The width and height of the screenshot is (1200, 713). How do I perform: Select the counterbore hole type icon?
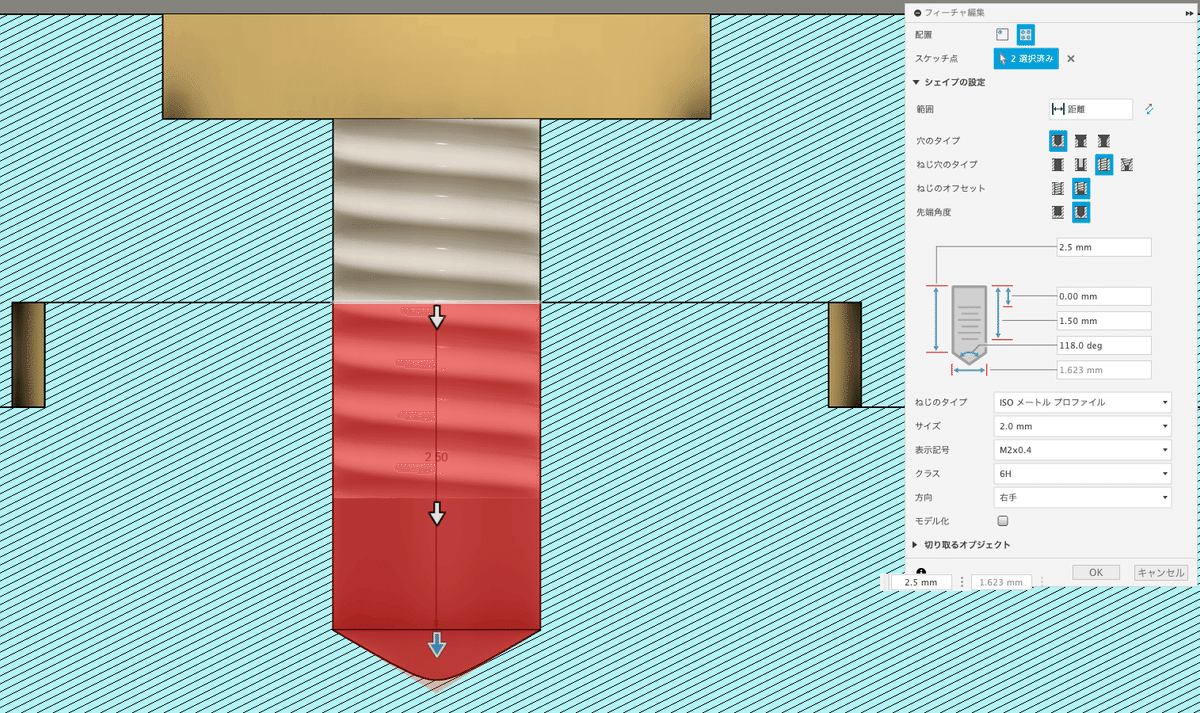coord(1081,141)
